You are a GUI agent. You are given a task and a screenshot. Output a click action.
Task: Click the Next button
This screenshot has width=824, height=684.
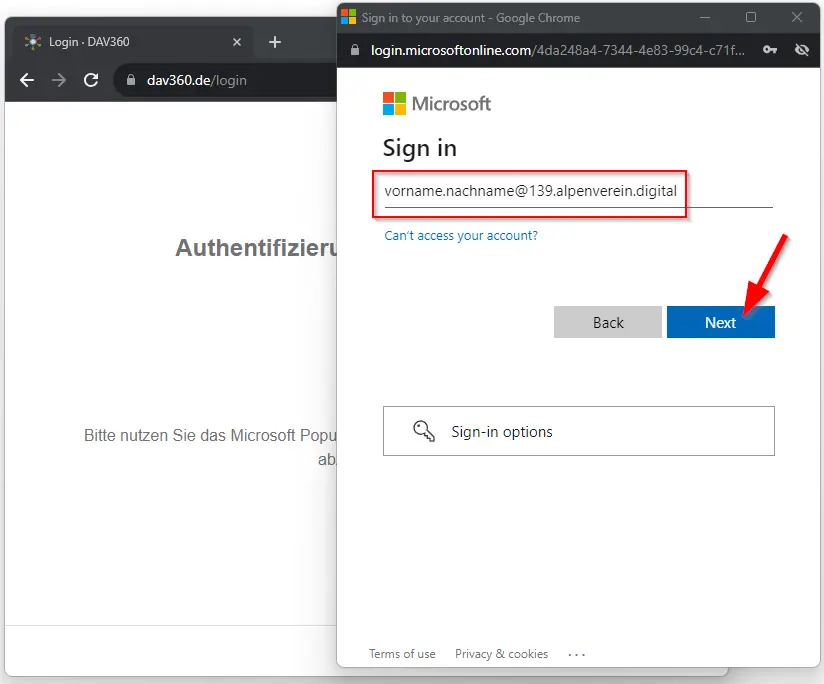[x=720, y=322]
